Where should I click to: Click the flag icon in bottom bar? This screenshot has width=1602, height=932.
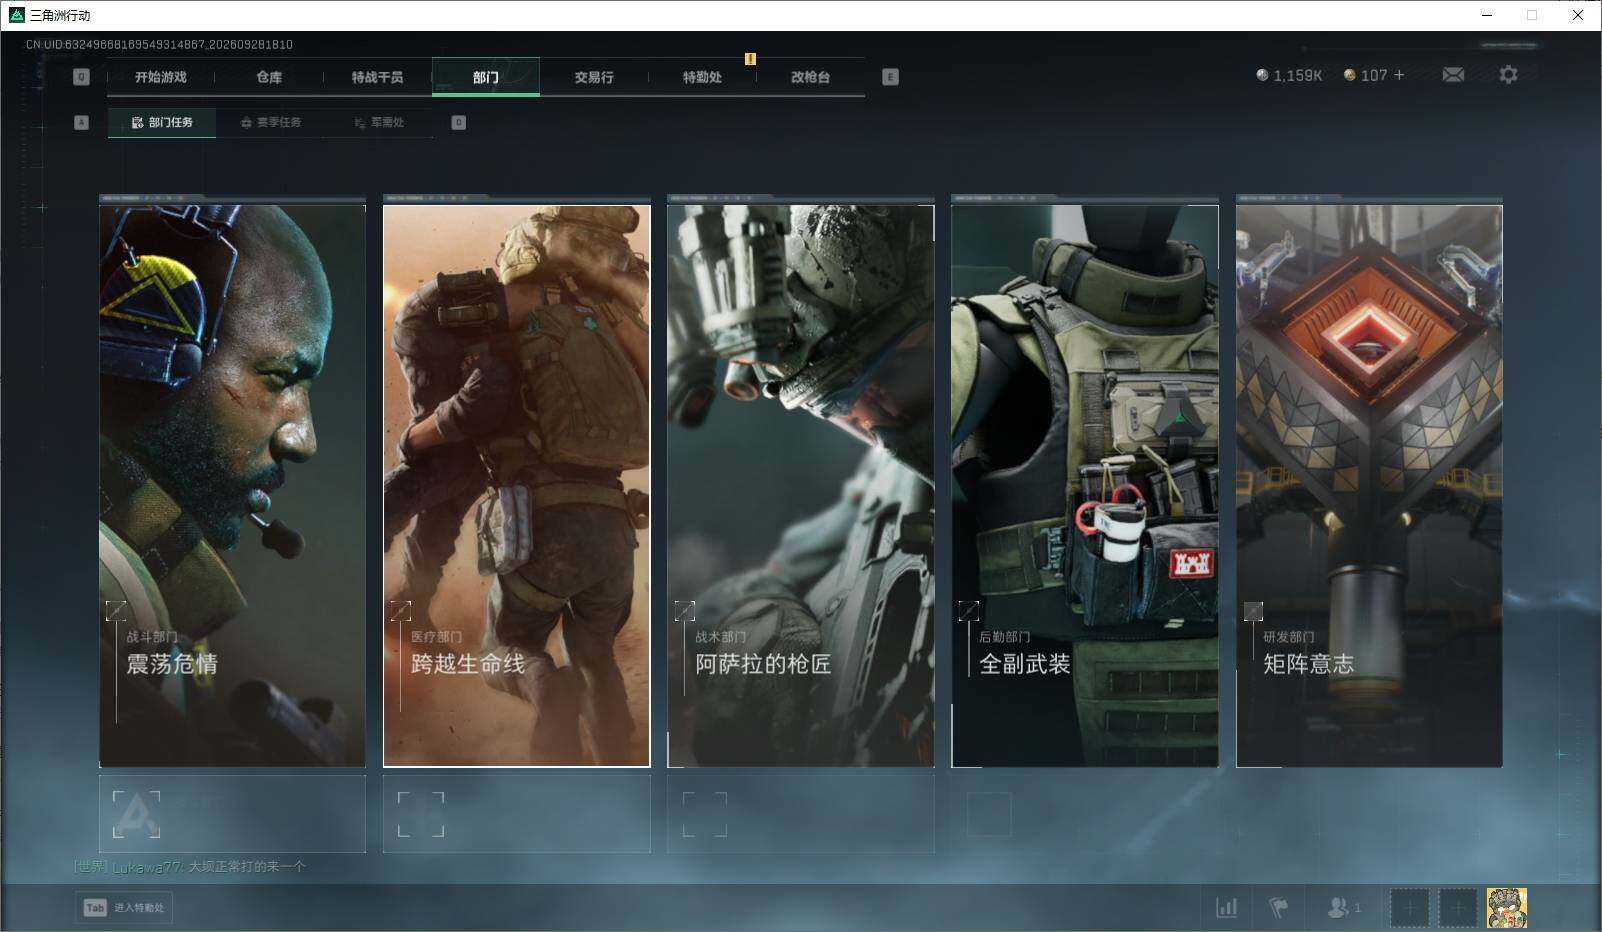[1278, 907]
